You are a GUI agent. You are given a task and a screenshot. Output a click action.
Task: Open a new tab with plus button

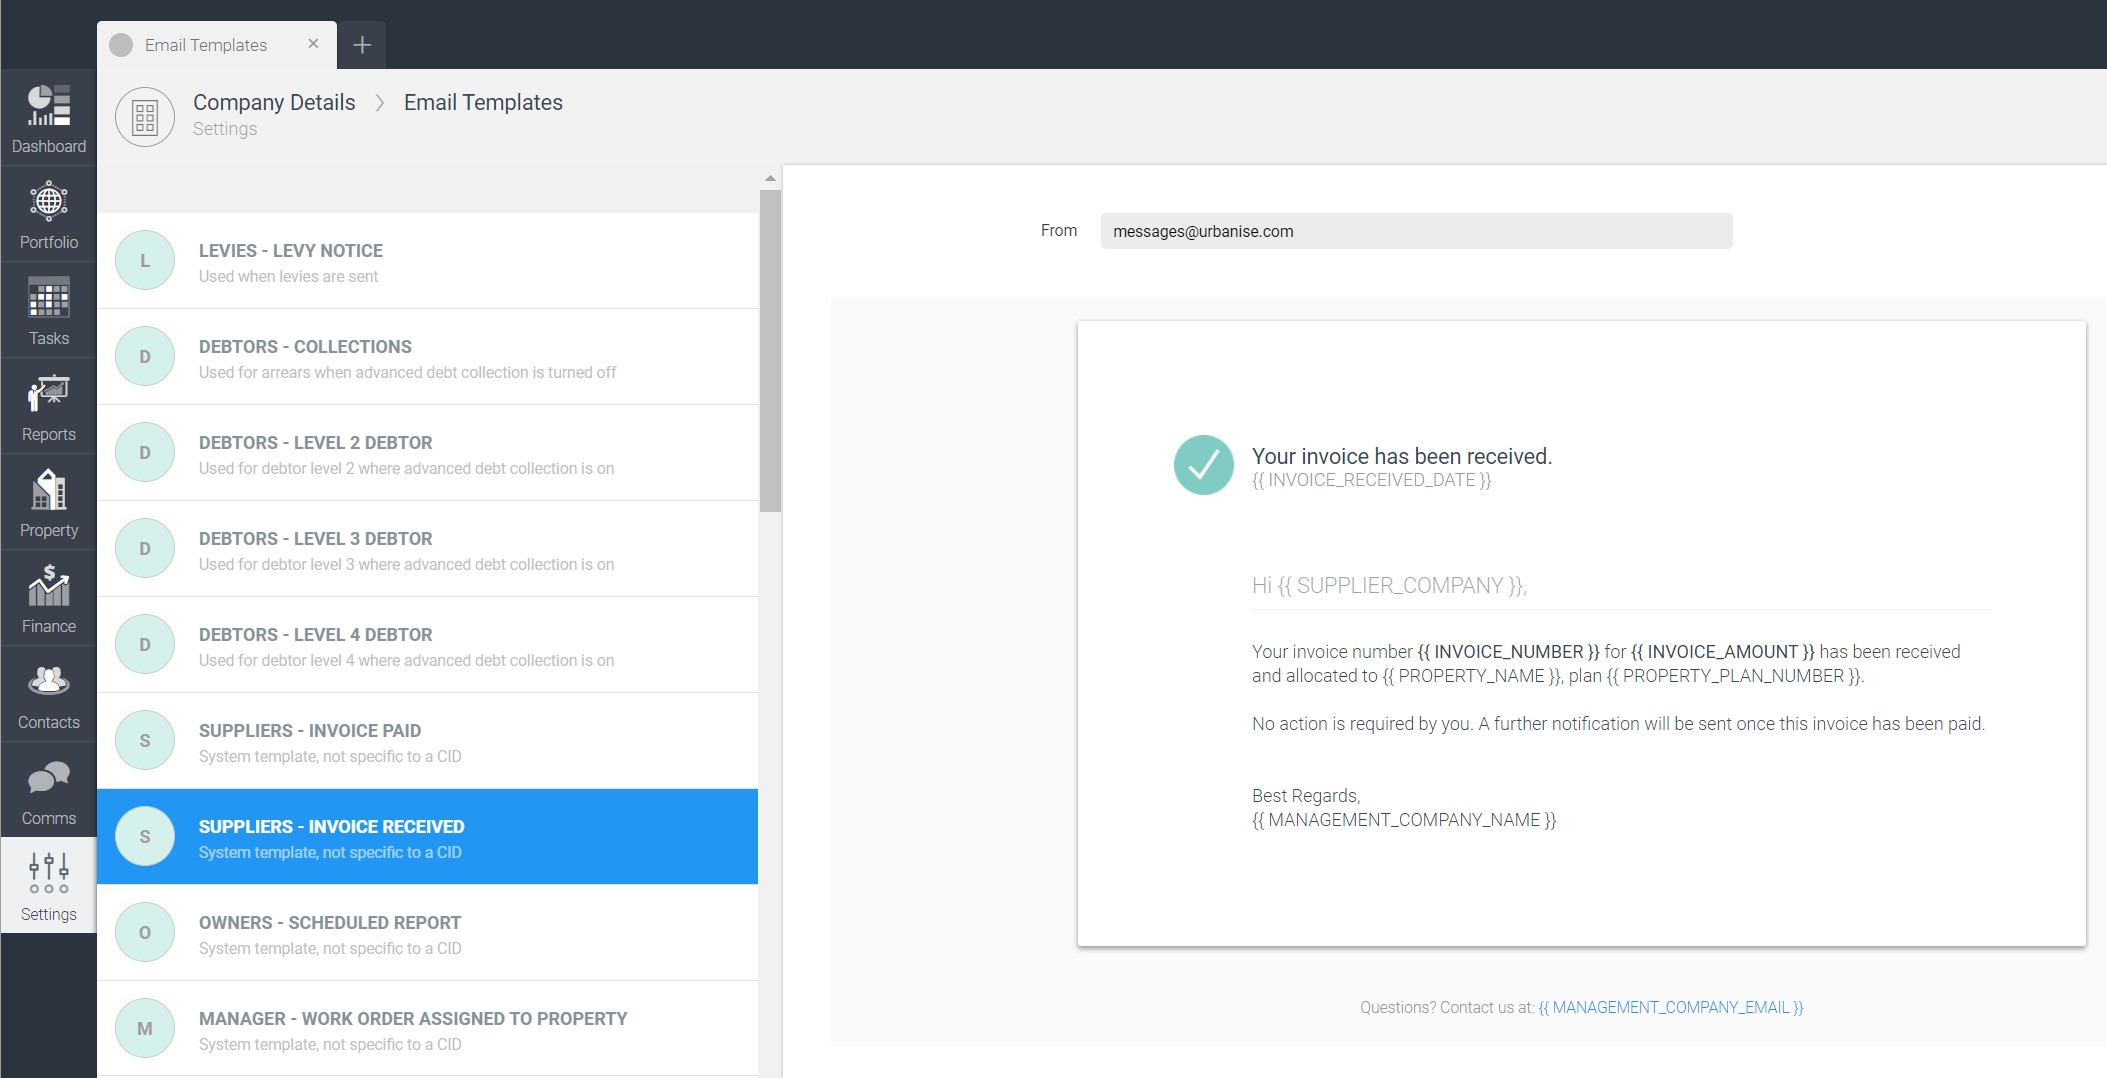pos(362,45)
